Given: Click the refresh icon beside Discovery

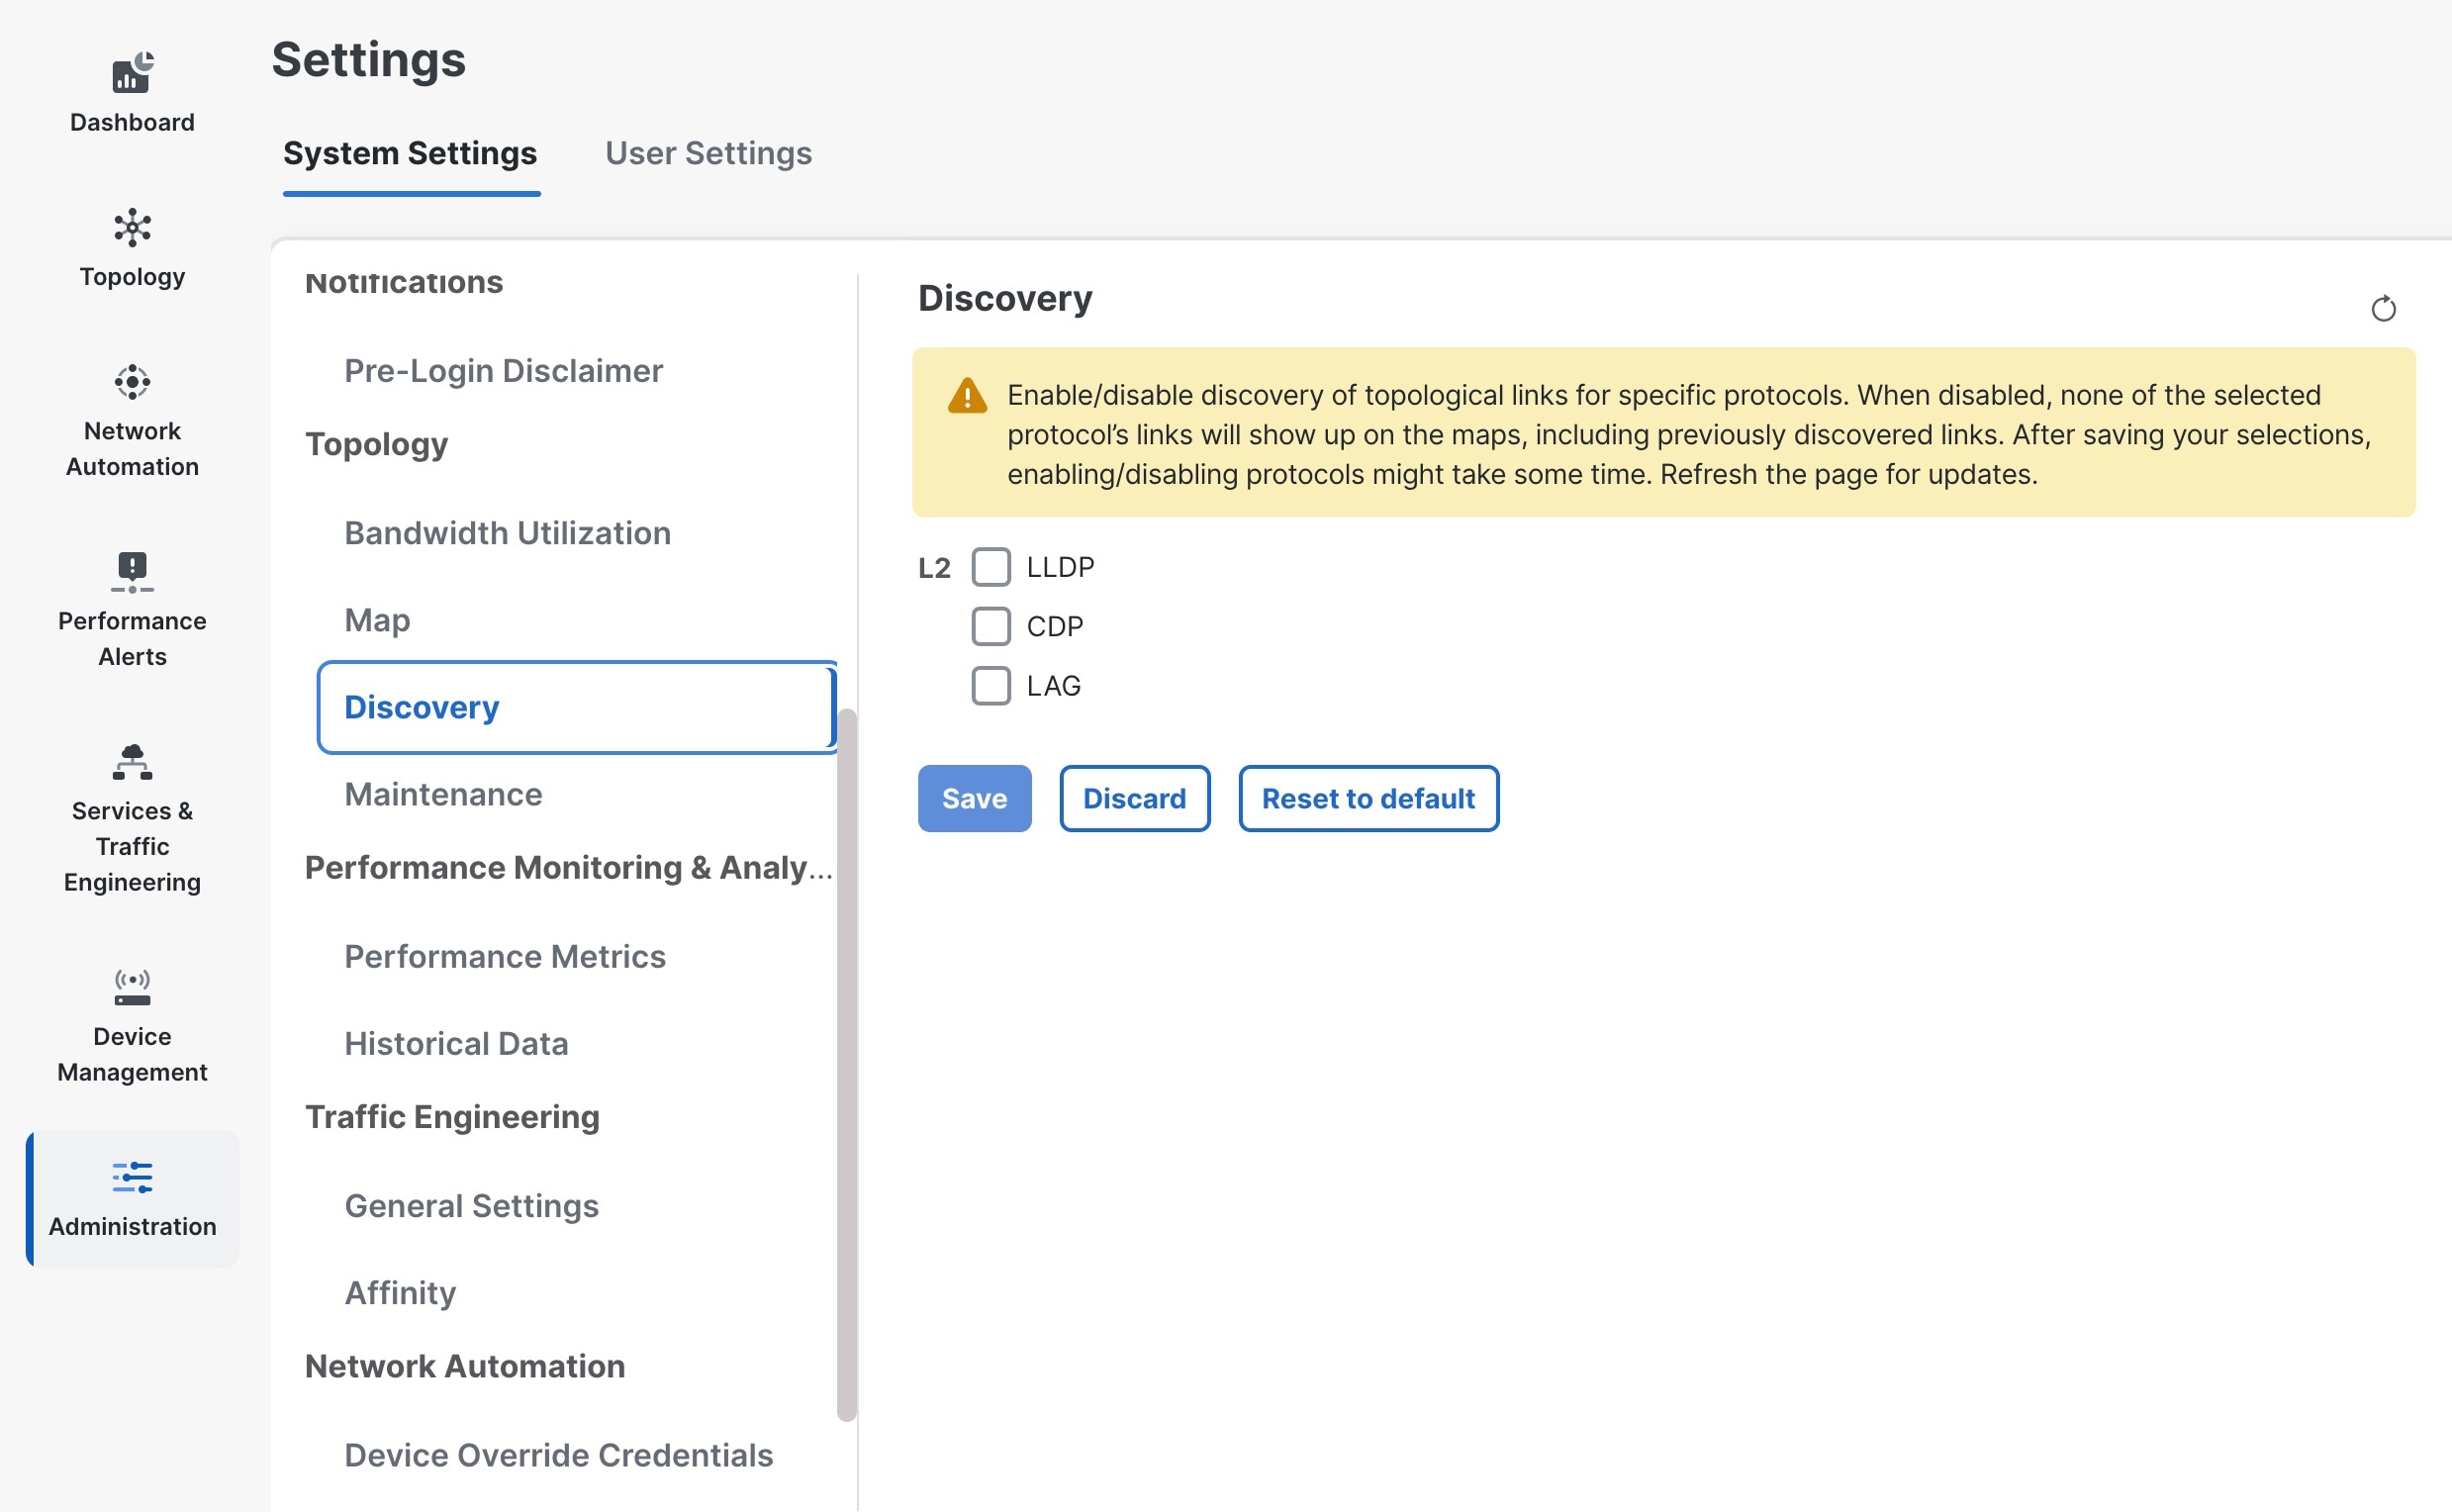Looking at the screenshot, I should tap(2383, 309).
